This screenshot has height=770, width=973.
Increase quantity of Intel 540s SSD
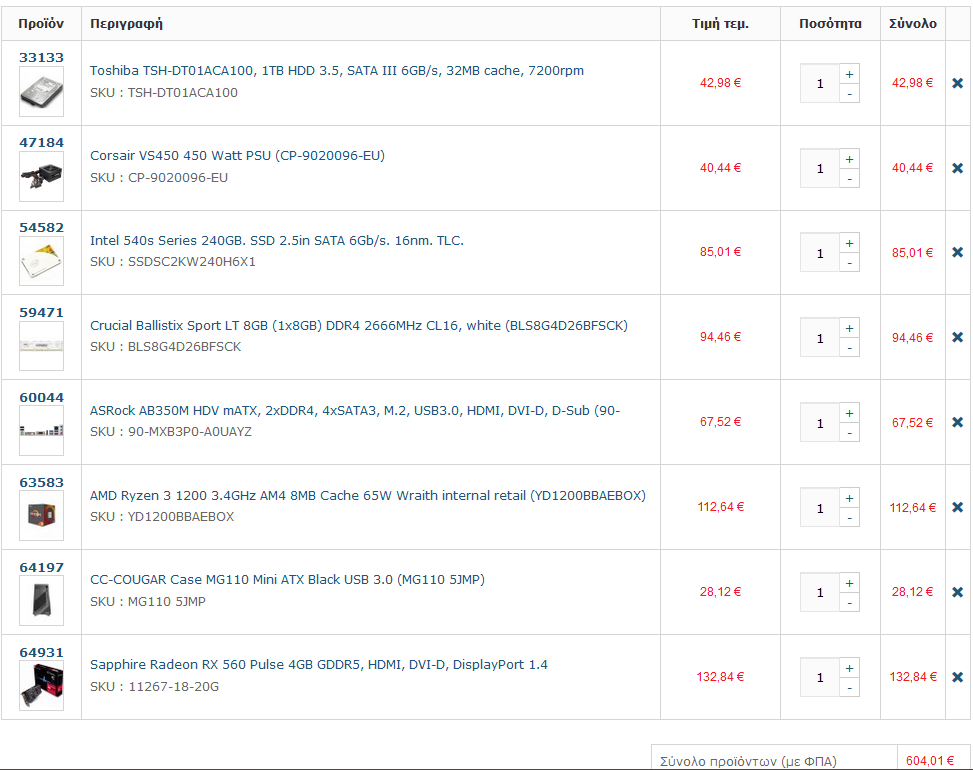(850, 244)
